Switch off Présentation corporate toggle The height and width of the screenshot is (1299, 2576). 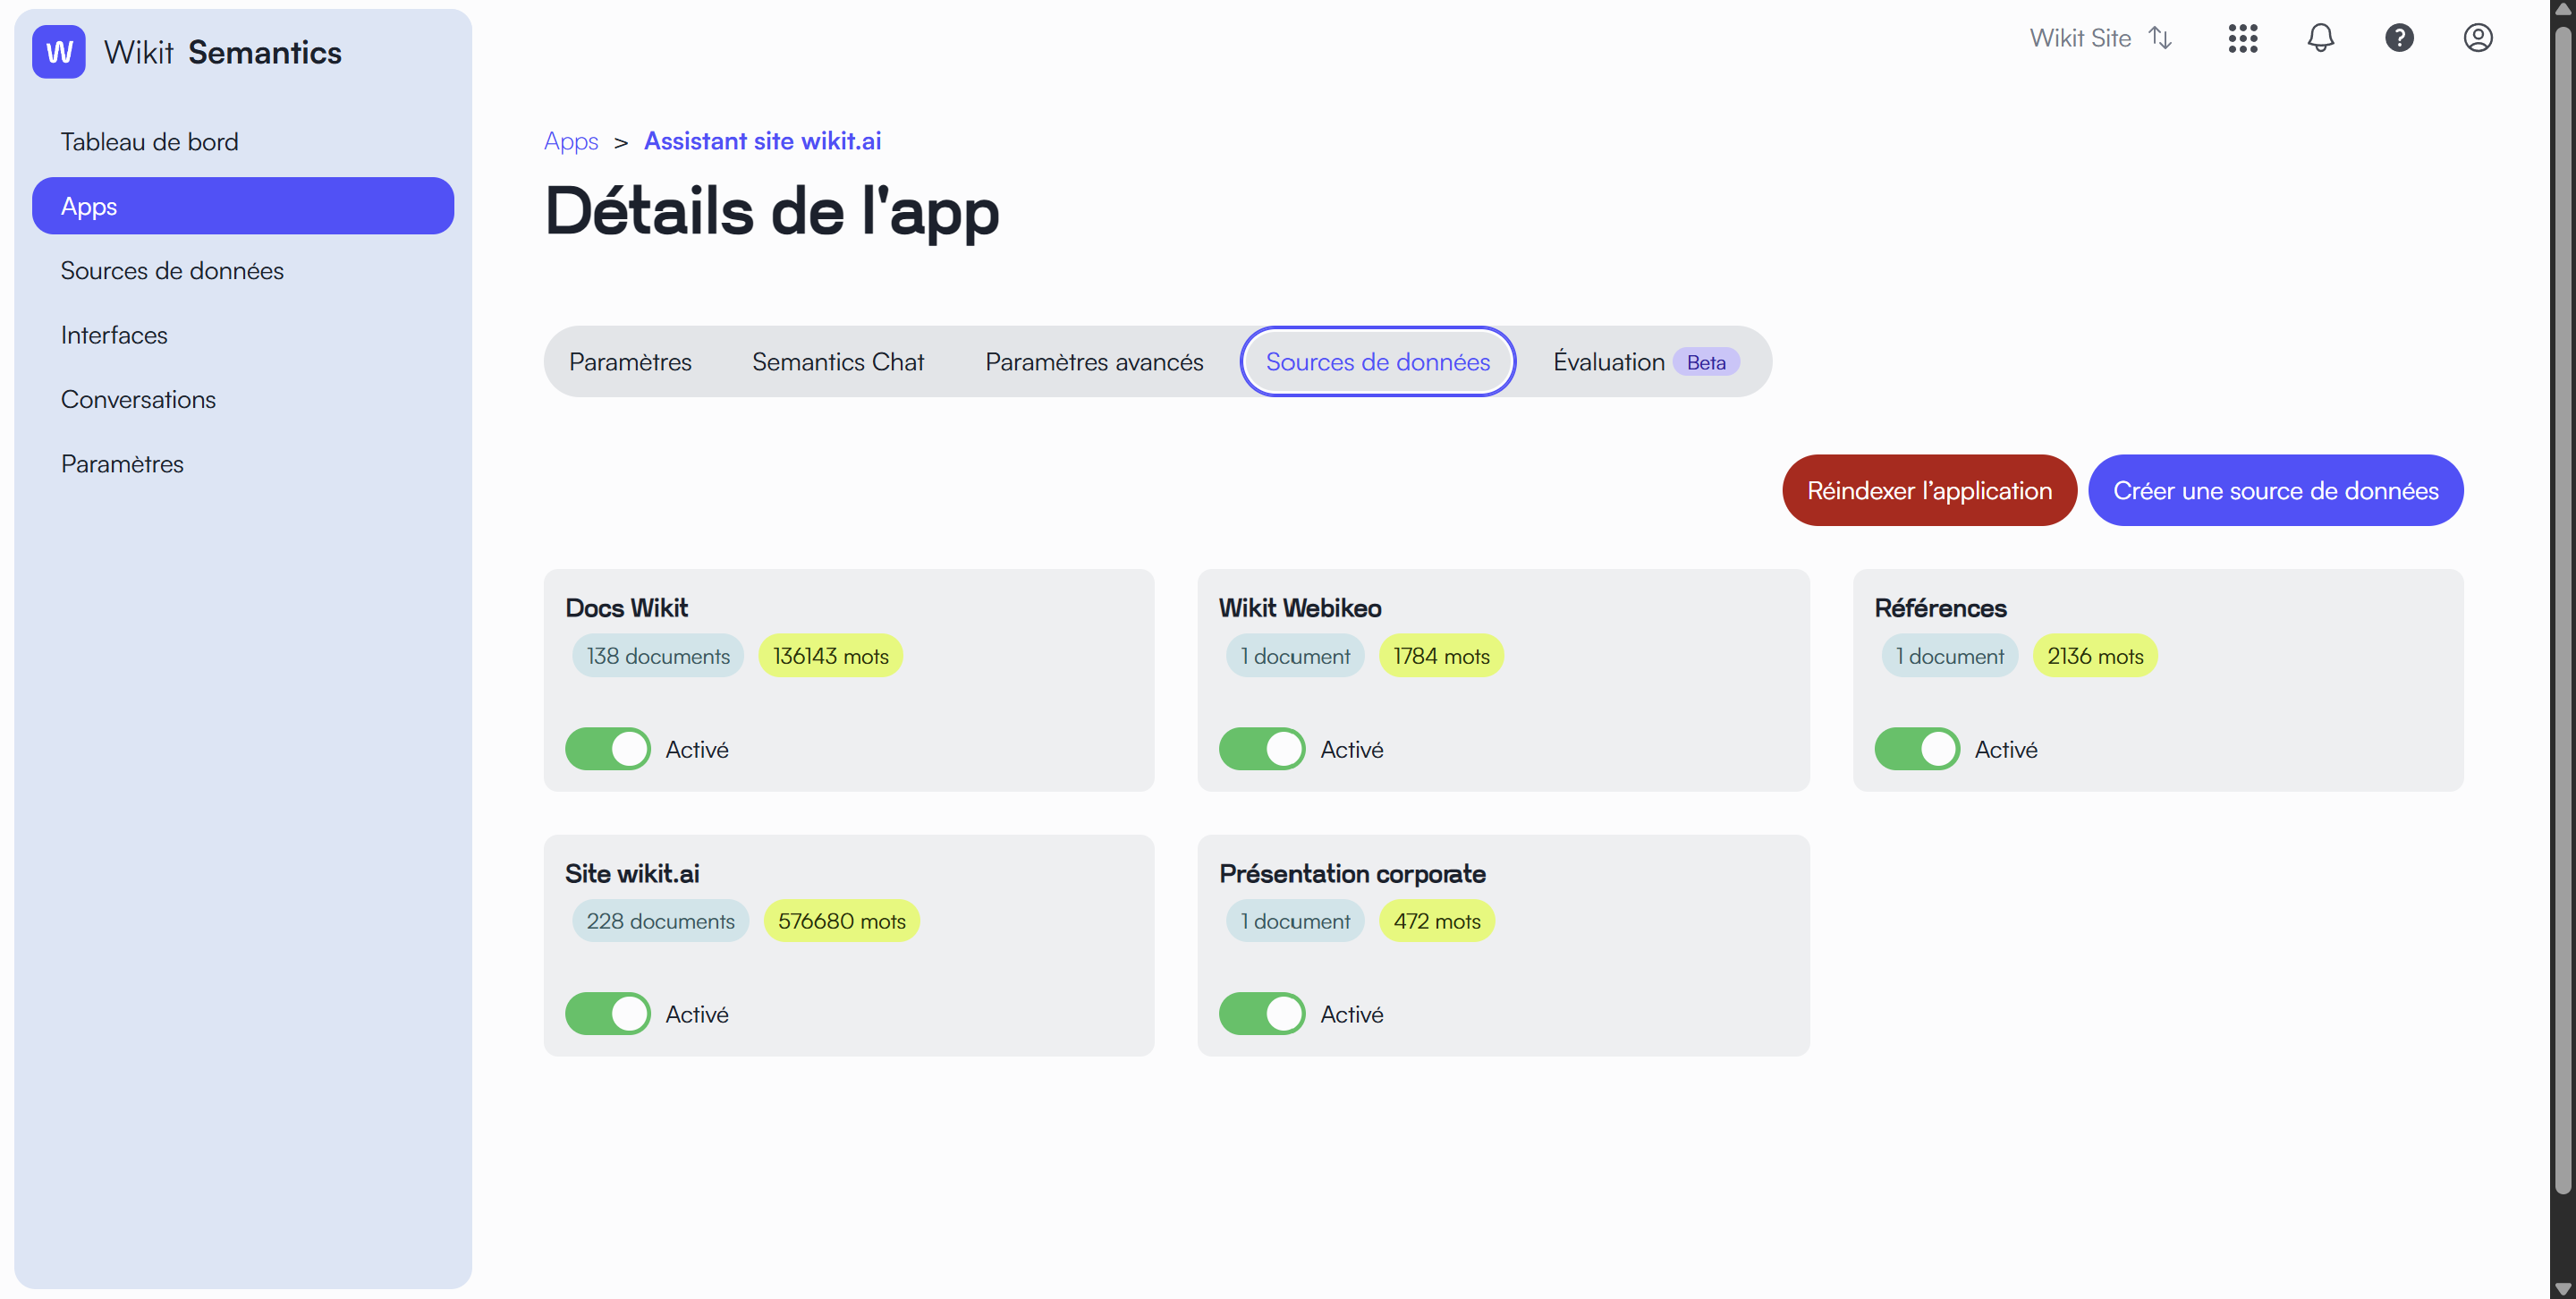pyautogui.click(x=1261, y=1014)
